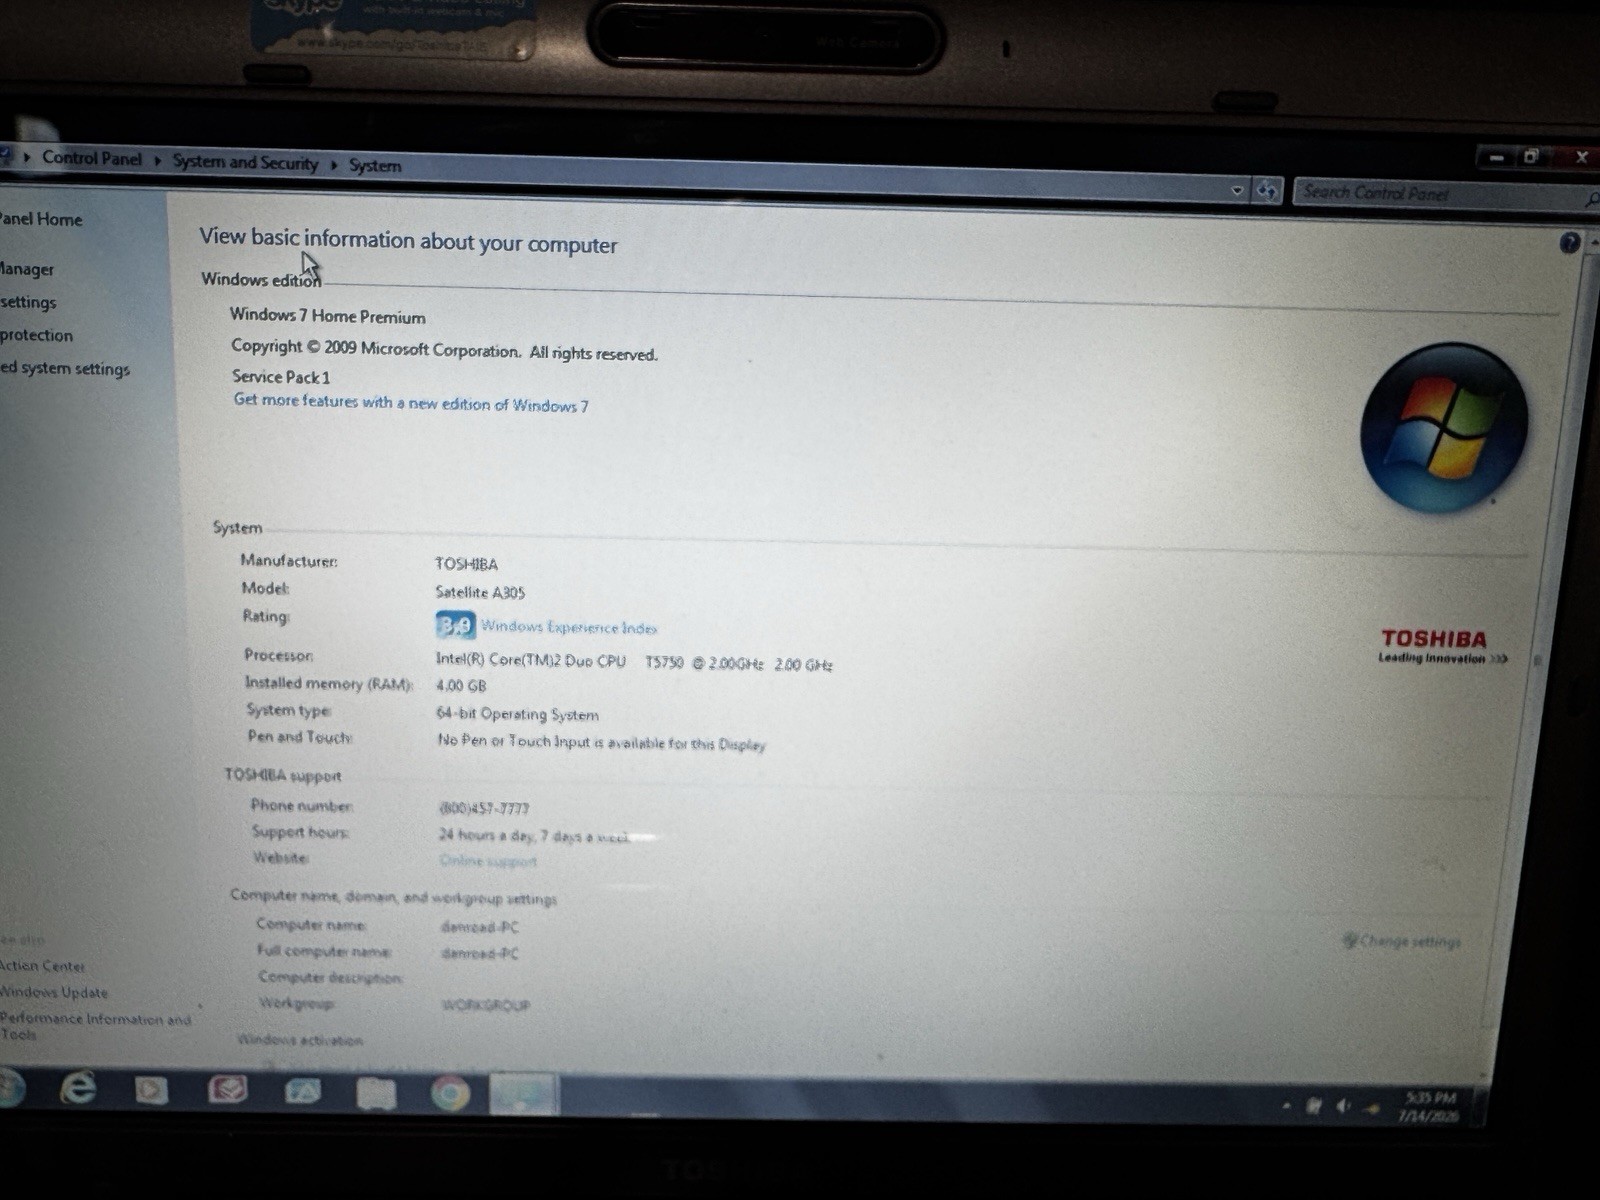The height and width of the screenshot is (1200, 1600).
Task: Select the System breadcrumb segment
Action: (x=375, y=166)
